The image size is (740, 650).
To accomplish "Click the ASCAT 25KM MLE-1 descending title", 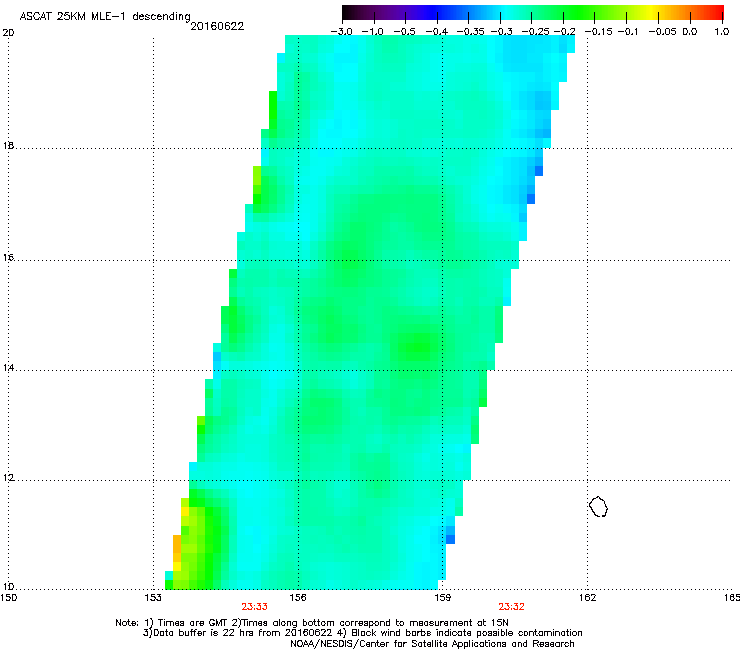I will (105, 16).
